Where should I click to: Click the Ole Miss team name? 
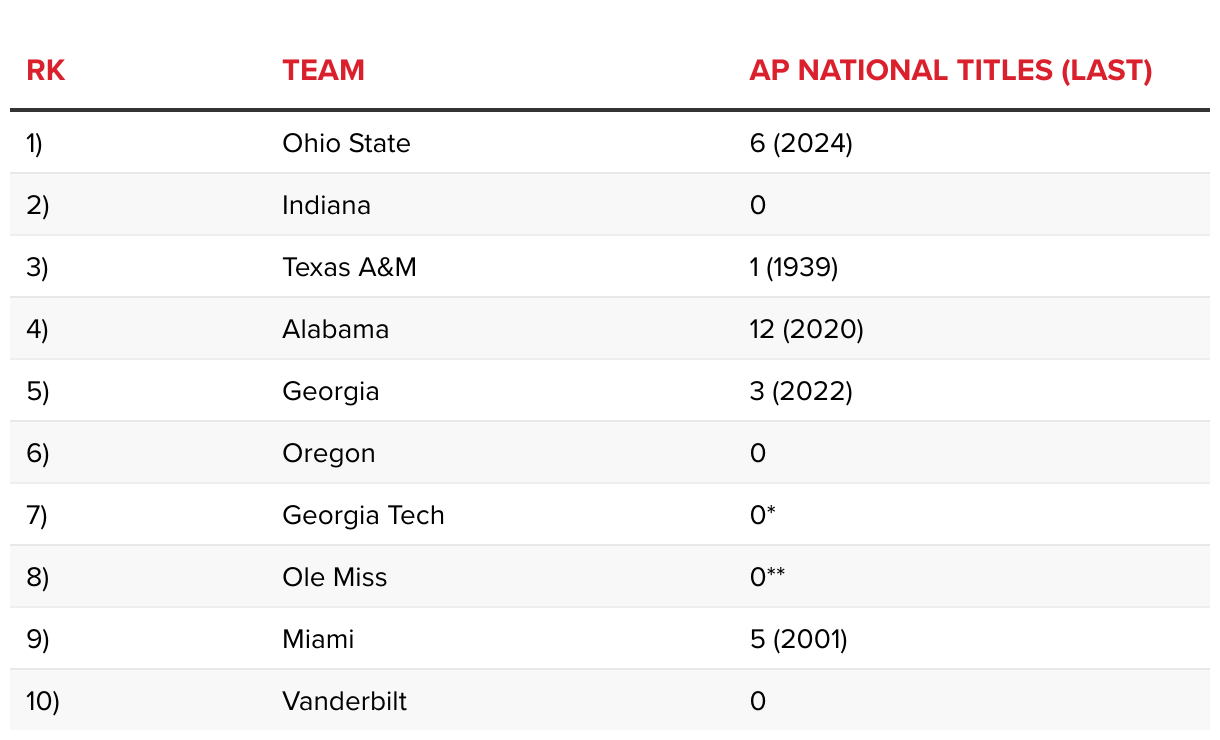point(334,578)
